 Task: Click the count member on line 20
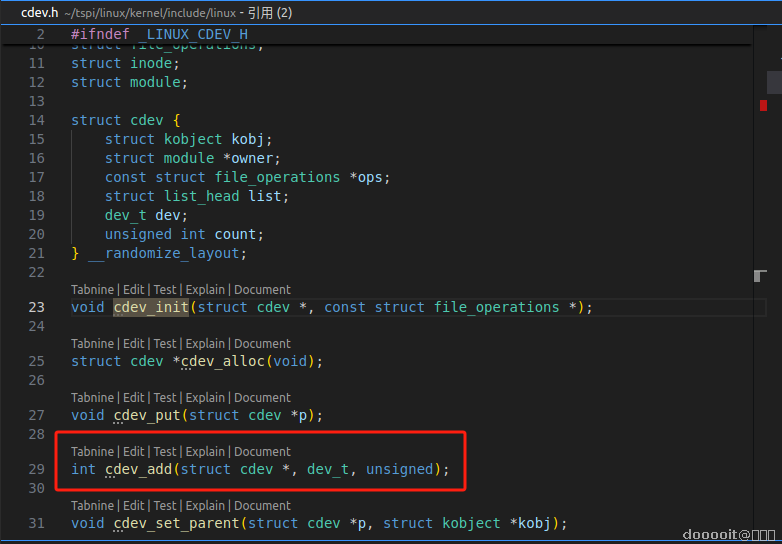coord(235,234)
